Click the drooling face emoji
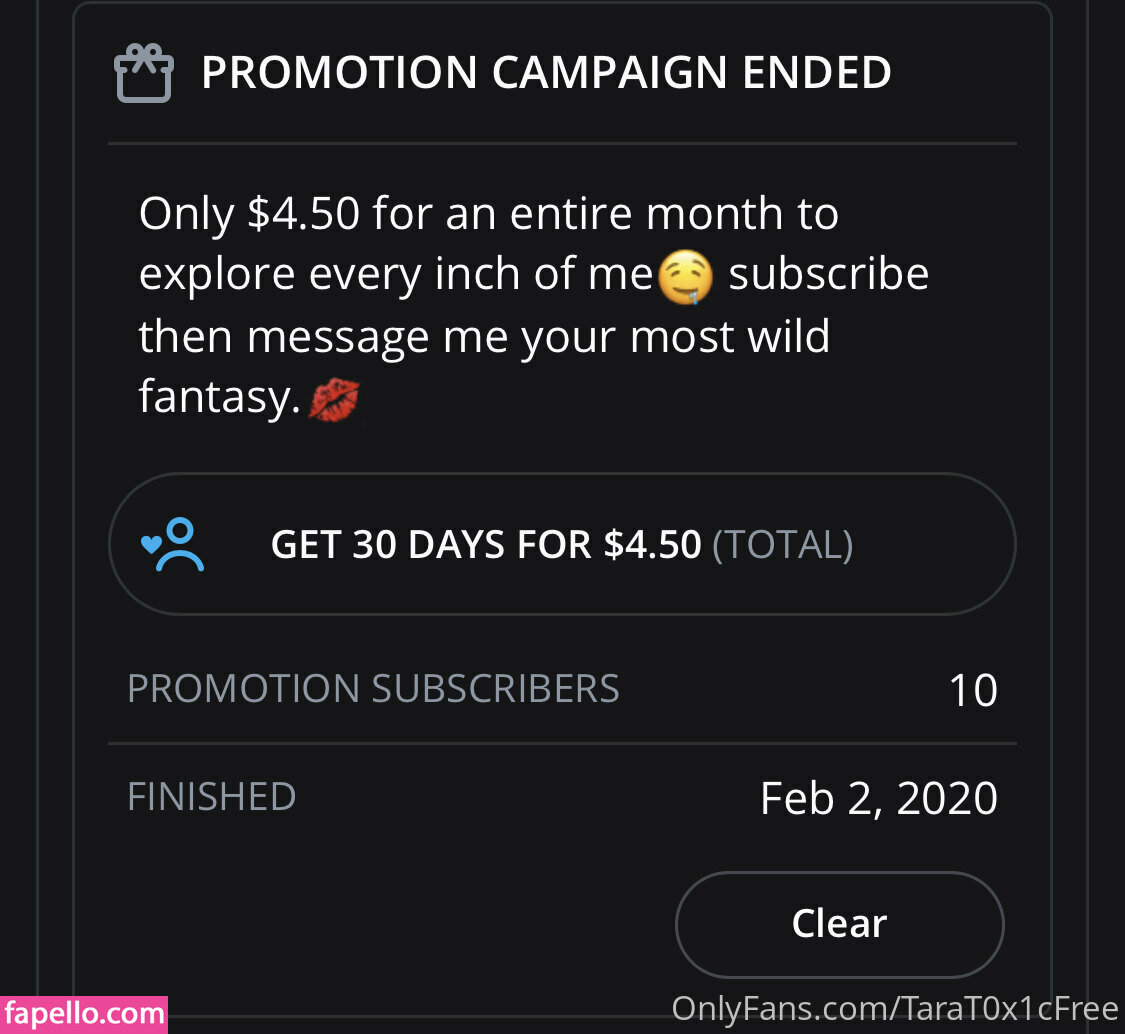 [x=685, y=277]
